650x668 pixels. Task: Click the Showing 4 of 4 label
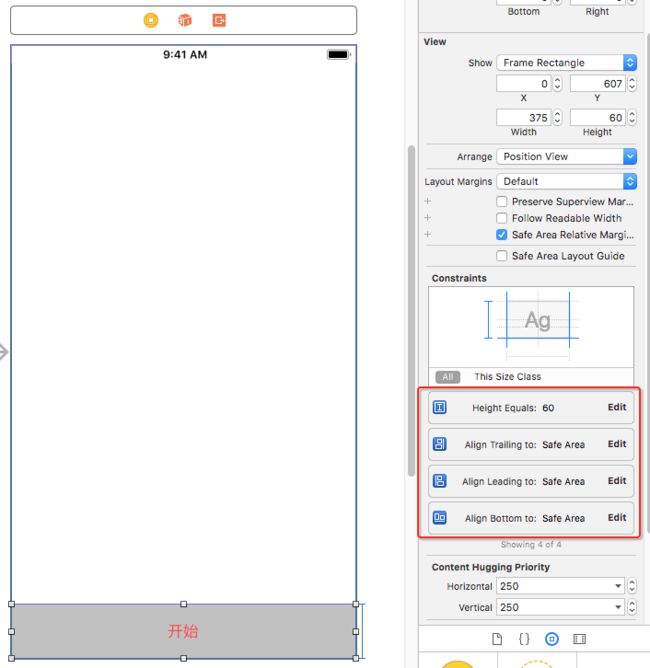tap(531, 544)
